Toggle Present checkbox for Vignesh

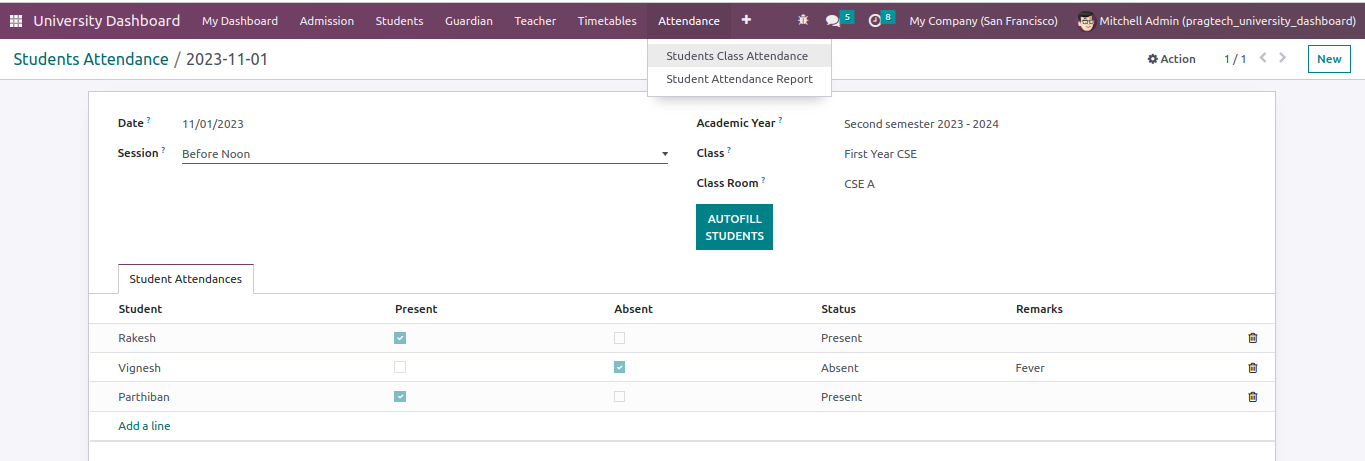point(400,367)
